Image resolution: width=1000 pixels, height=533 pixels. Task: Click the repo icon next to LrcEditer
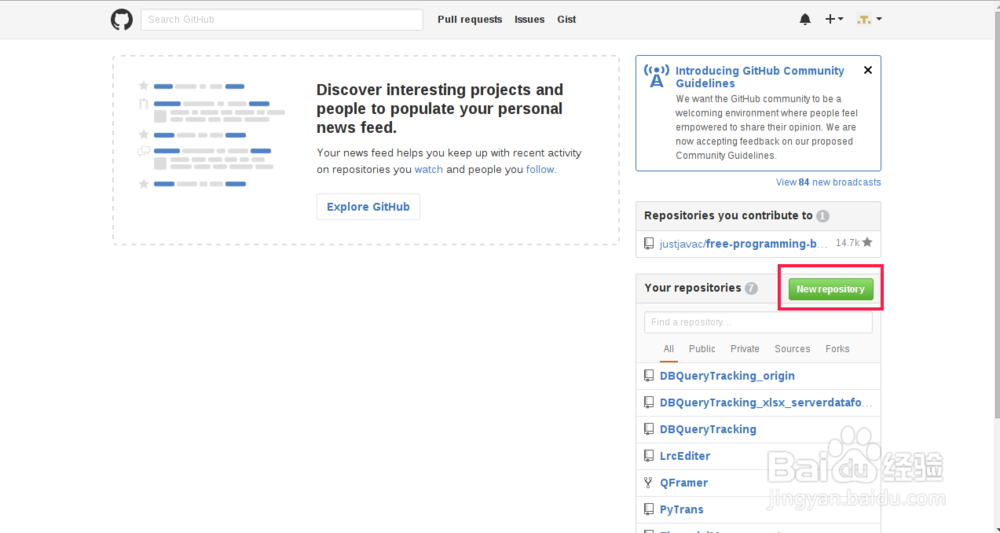(649, 456)
